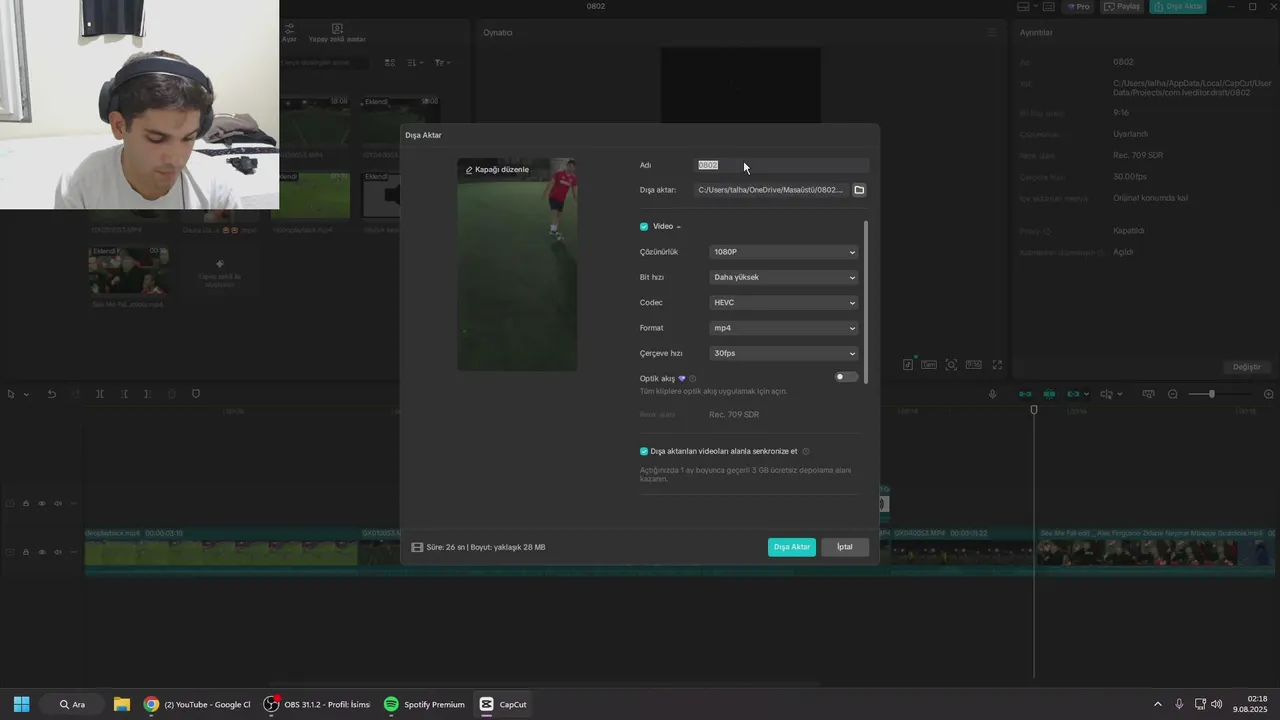This screenshot has height=720, width=1280.
Task: Click Dışa Aktar export confirm button
Action: point(792,547)
